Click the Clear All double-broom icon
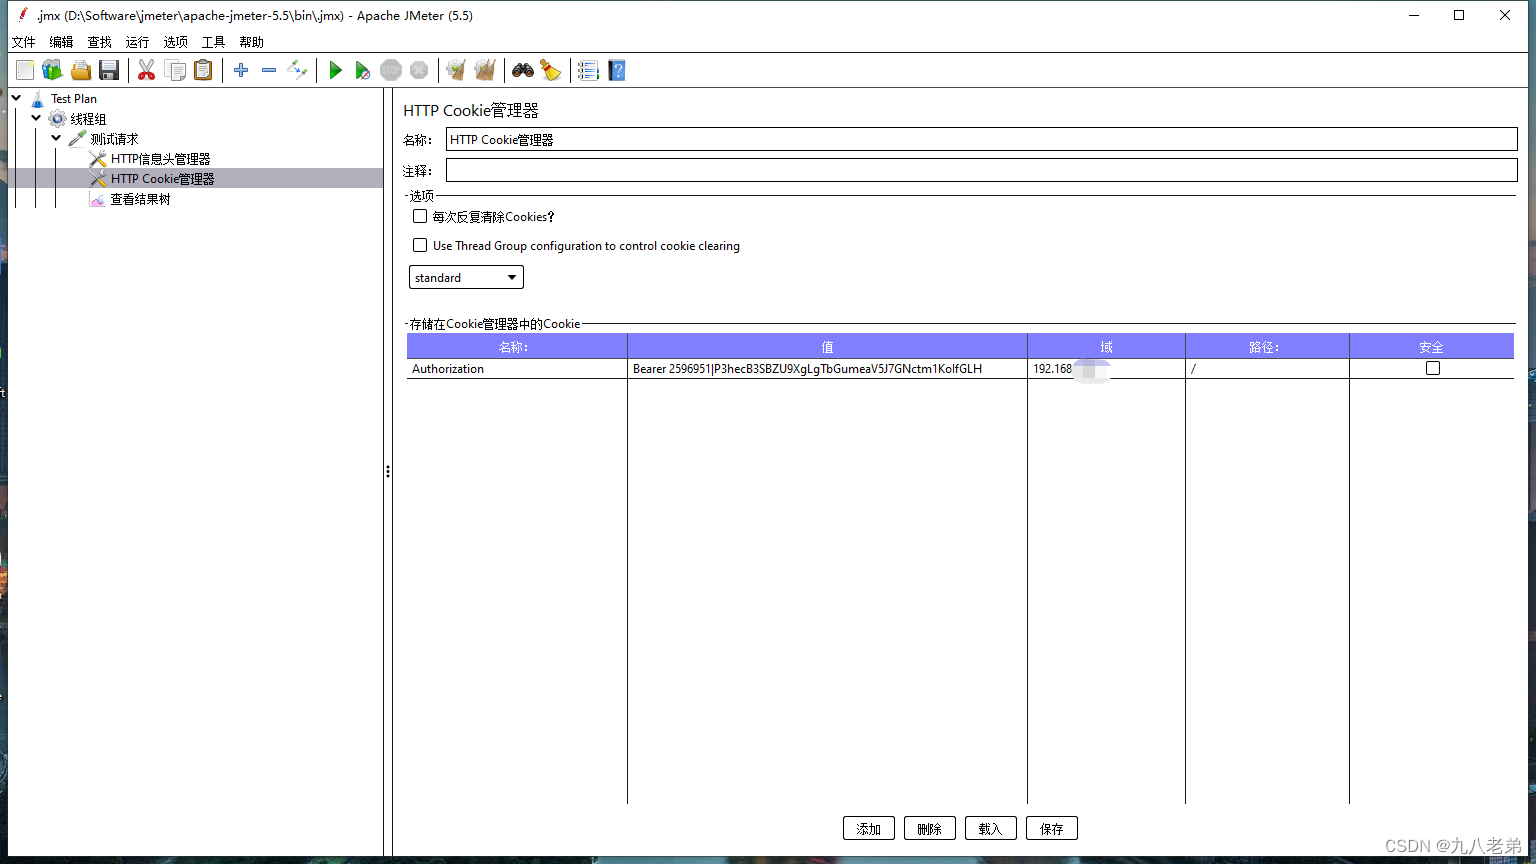Image resolution: width=1536 pixels, height=864 pixels. (485, 70)
